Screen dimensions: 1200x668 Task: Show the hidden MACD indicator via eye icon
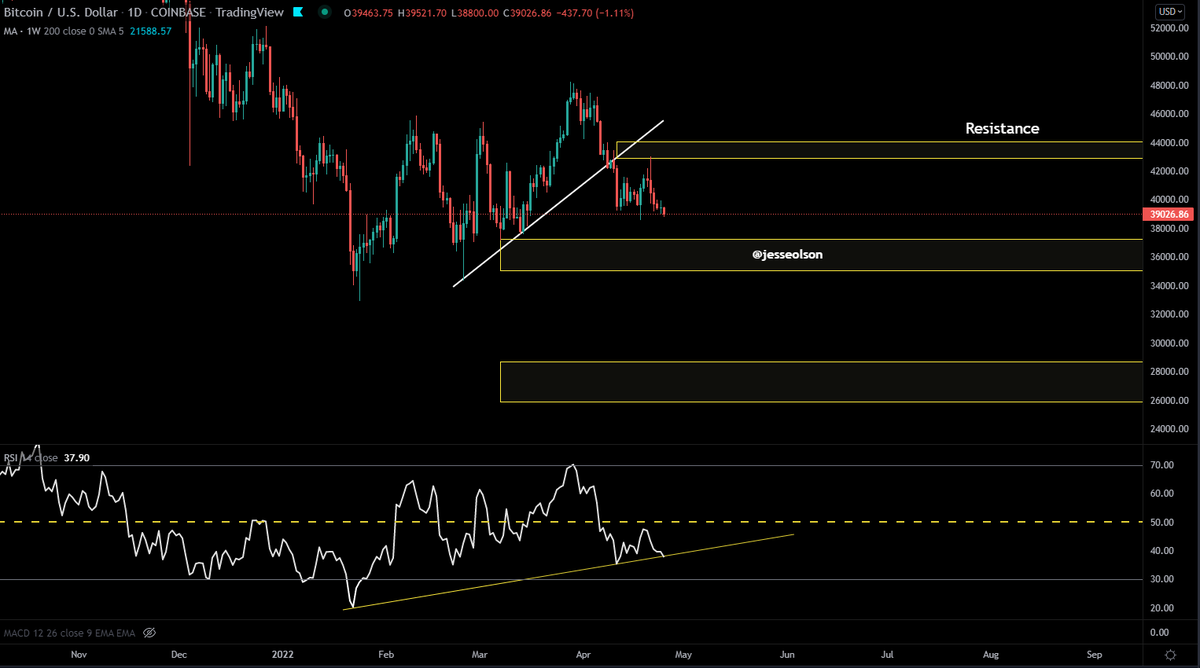(x=150, y=633)
